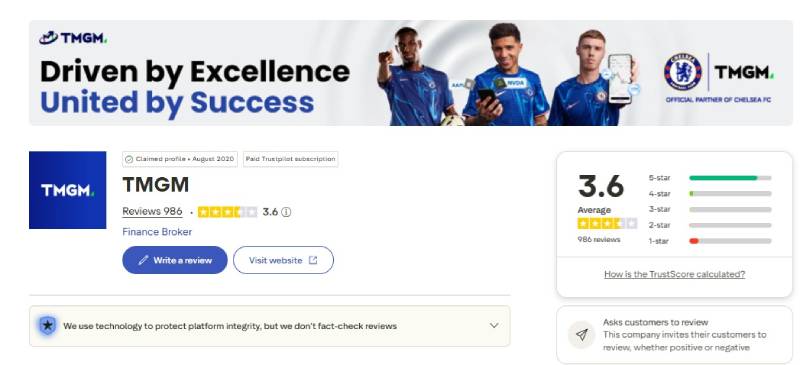Select the 3-star rating row
Viewport: 800px width, 365px height.
click(710, 209)
